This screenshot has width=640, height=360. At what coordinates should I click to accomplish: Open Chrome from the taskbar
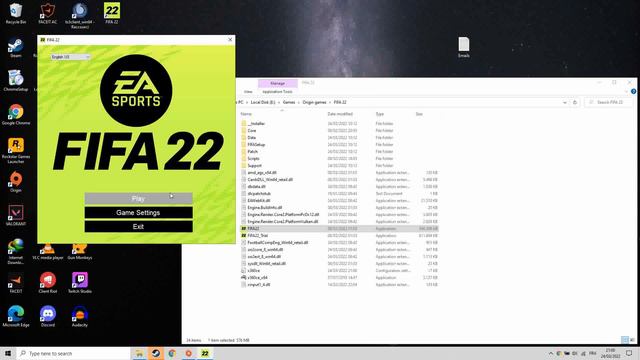tap(172, 353)
